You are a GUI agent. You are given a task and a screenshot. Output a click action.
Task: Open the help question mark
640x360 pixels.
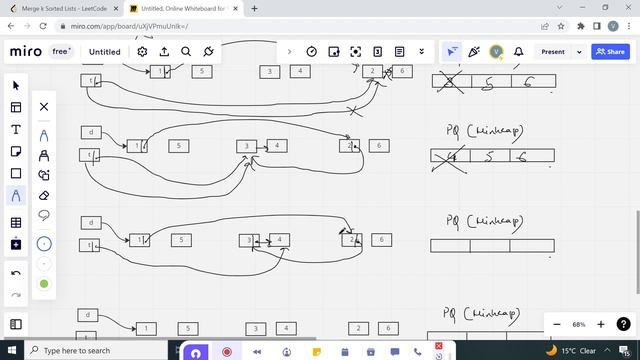click(x=623, y=324)
